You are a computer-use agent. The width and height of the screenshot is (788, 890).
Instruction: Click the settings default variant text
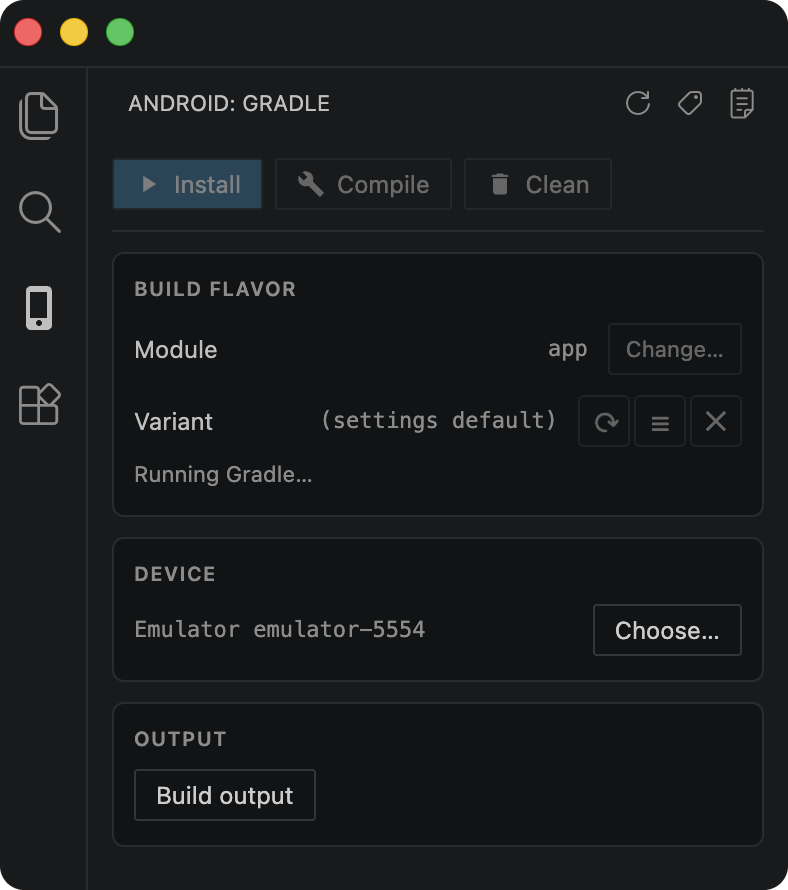[x=437, y=421]
